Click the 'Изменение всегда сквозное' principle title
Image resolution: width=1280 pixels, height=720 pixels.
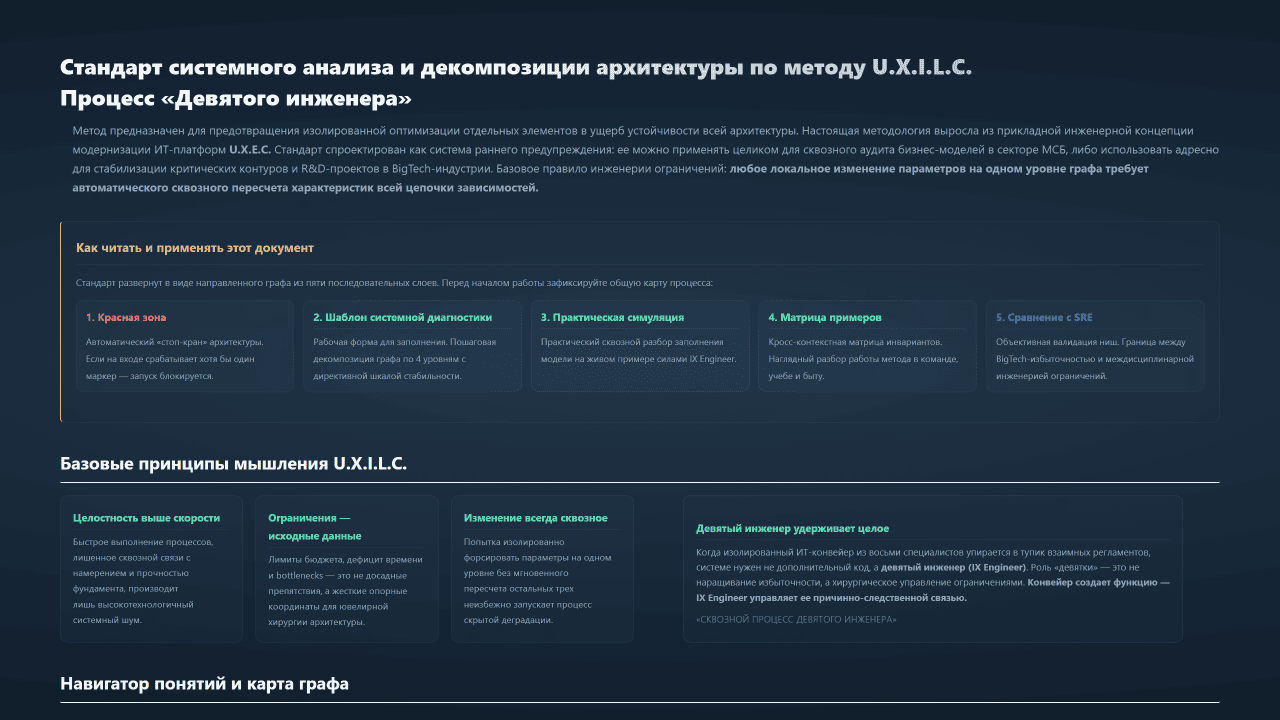(x=536, y=518)
